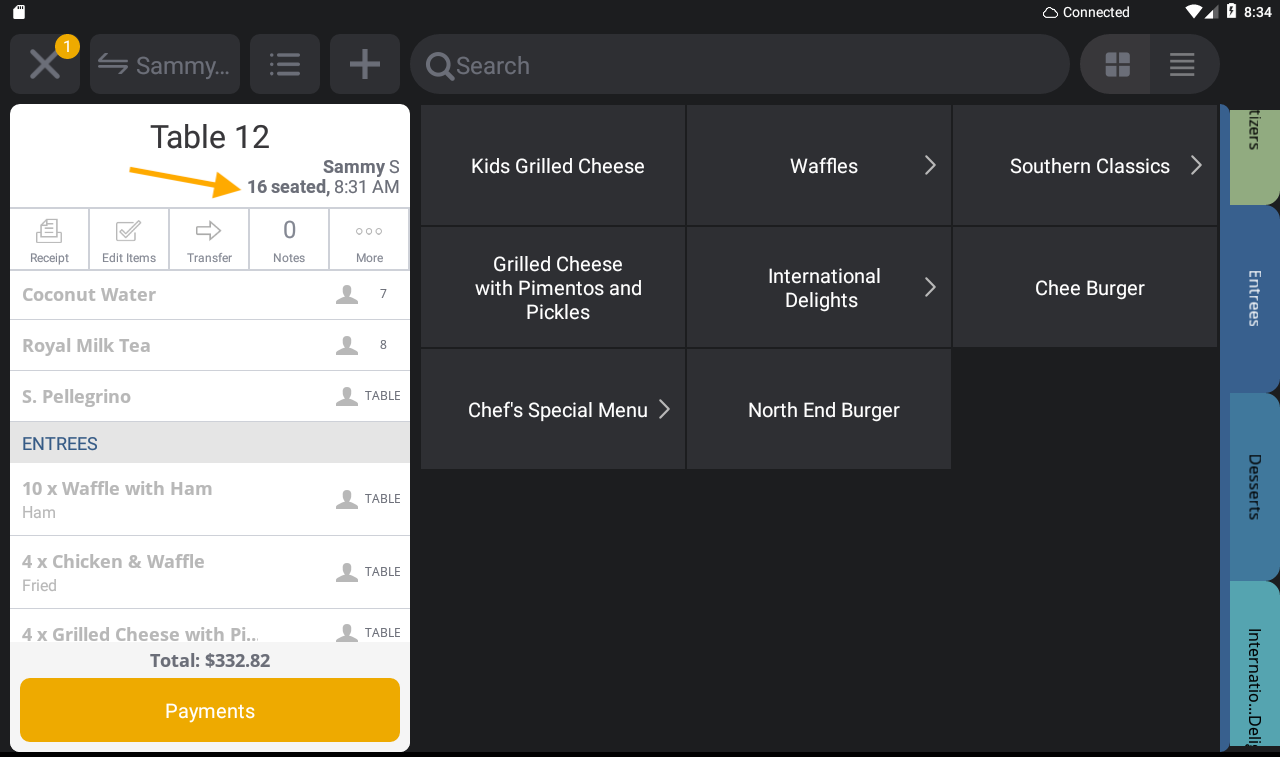
Task: Open the Receipt printing icon
Action: (49, 239)
